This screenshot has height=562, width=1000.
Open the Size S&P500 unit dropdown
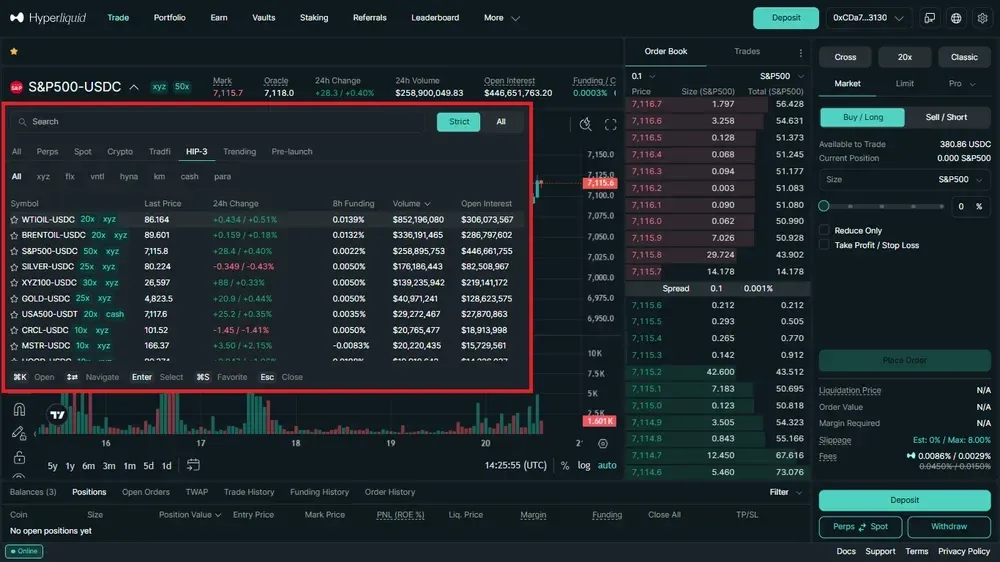(960, 180)
